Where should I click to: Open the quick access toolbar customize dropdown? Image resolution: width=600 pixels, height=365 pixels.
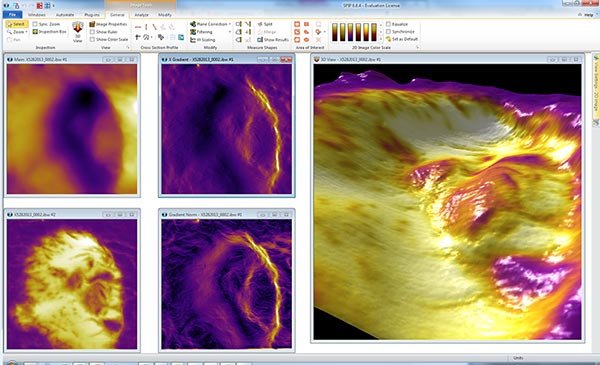(54, 6)
